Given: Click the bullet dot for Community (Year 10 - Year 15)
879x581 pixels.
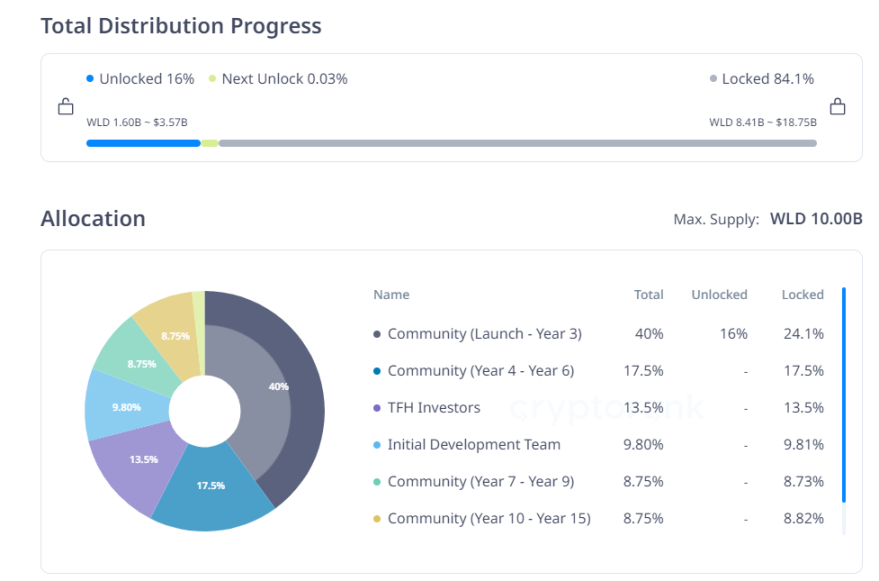Looking at the screenshot, I should 377,519.
